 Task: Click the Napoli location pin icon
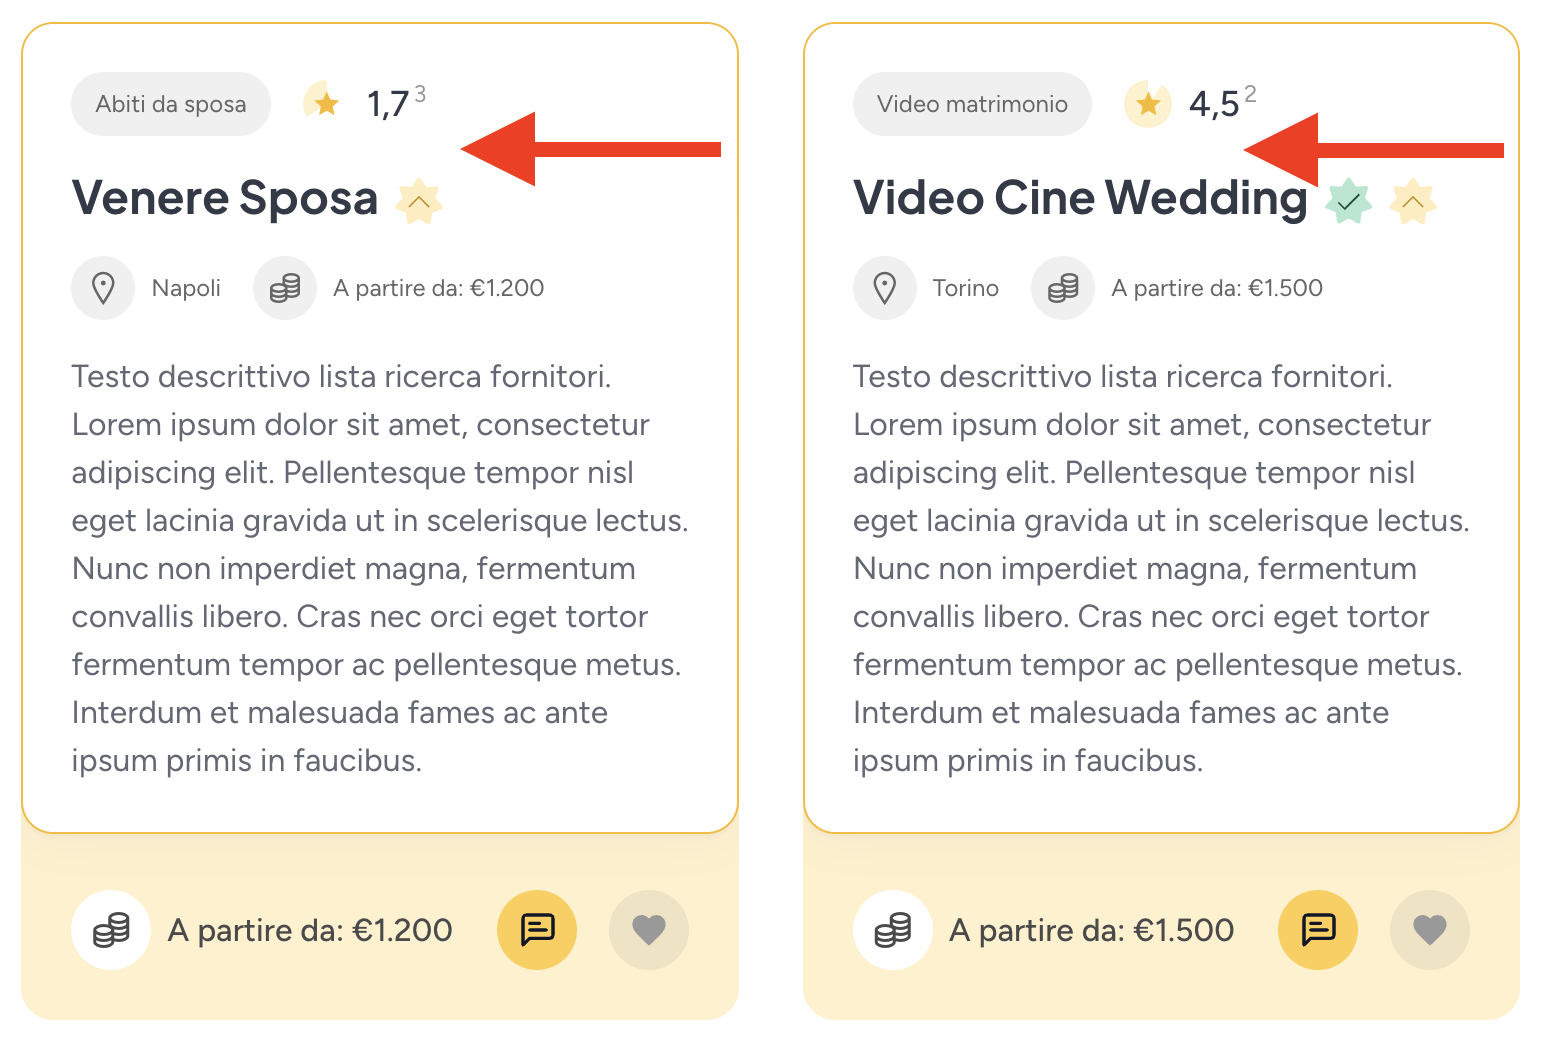[103, 288]
